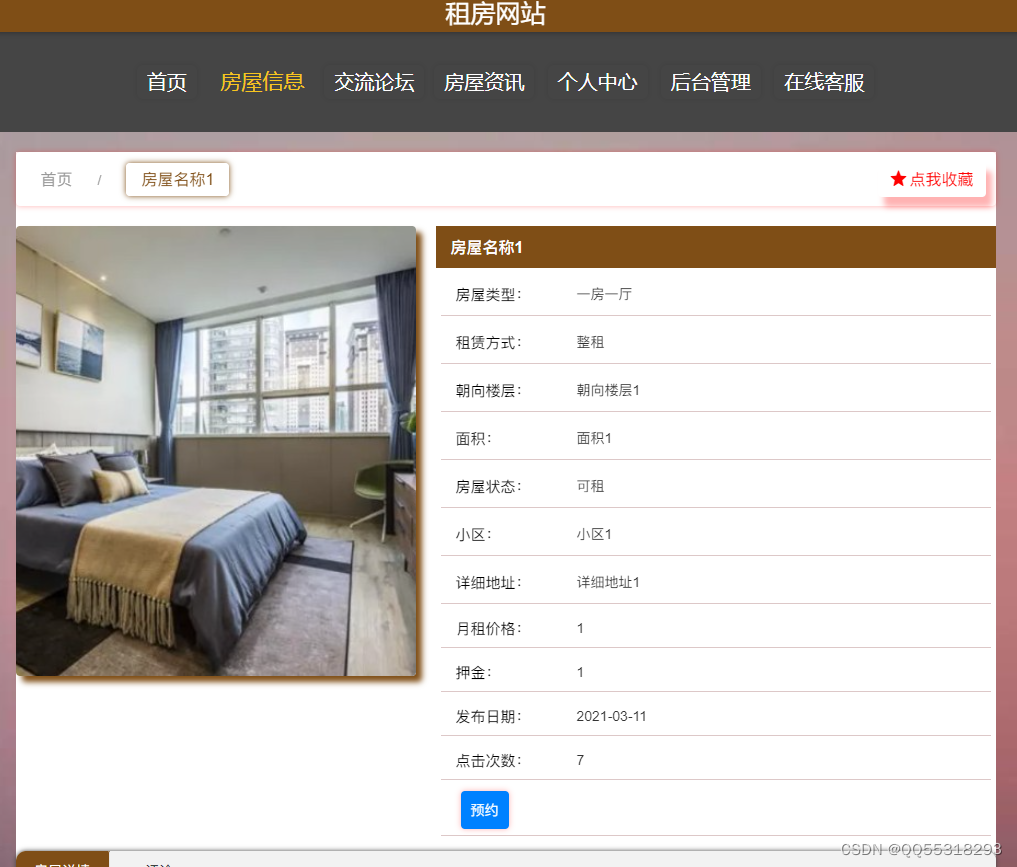Open 房屋资讯 housing news section

point(485,83)
